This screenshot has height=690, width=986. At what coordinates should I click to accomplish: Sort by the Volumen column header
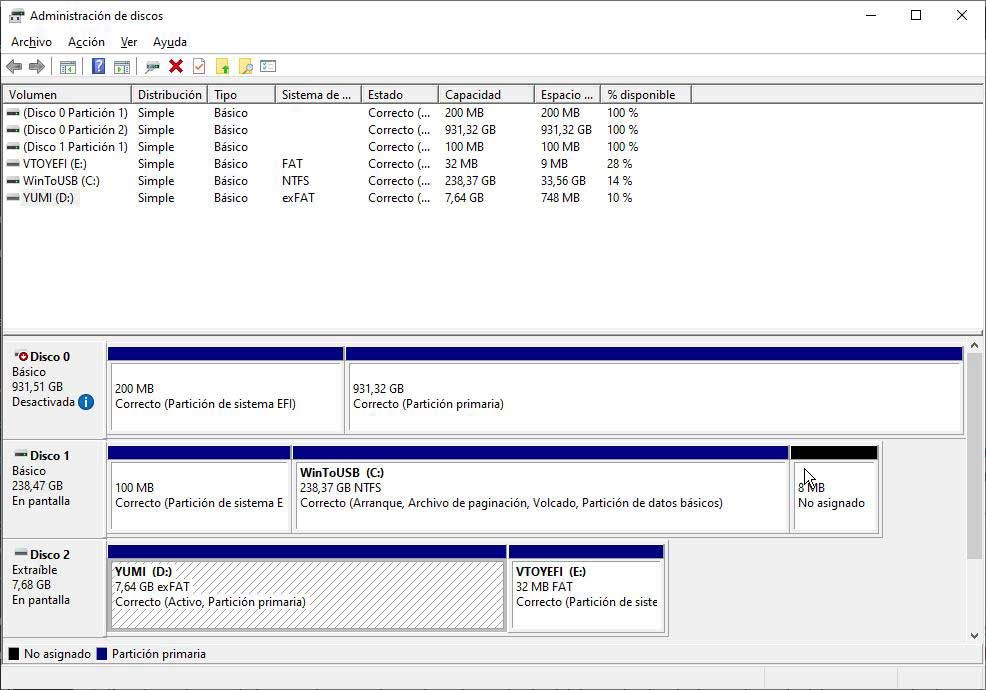point(67,94)
